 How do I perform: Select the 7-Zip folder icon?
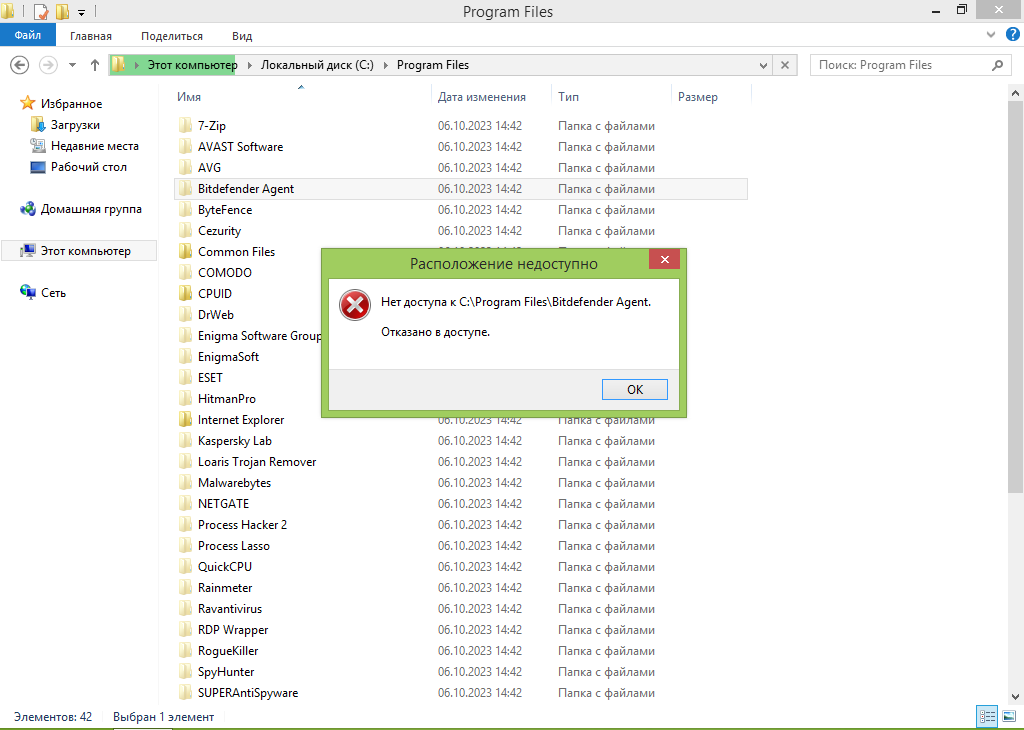point(185,125)
